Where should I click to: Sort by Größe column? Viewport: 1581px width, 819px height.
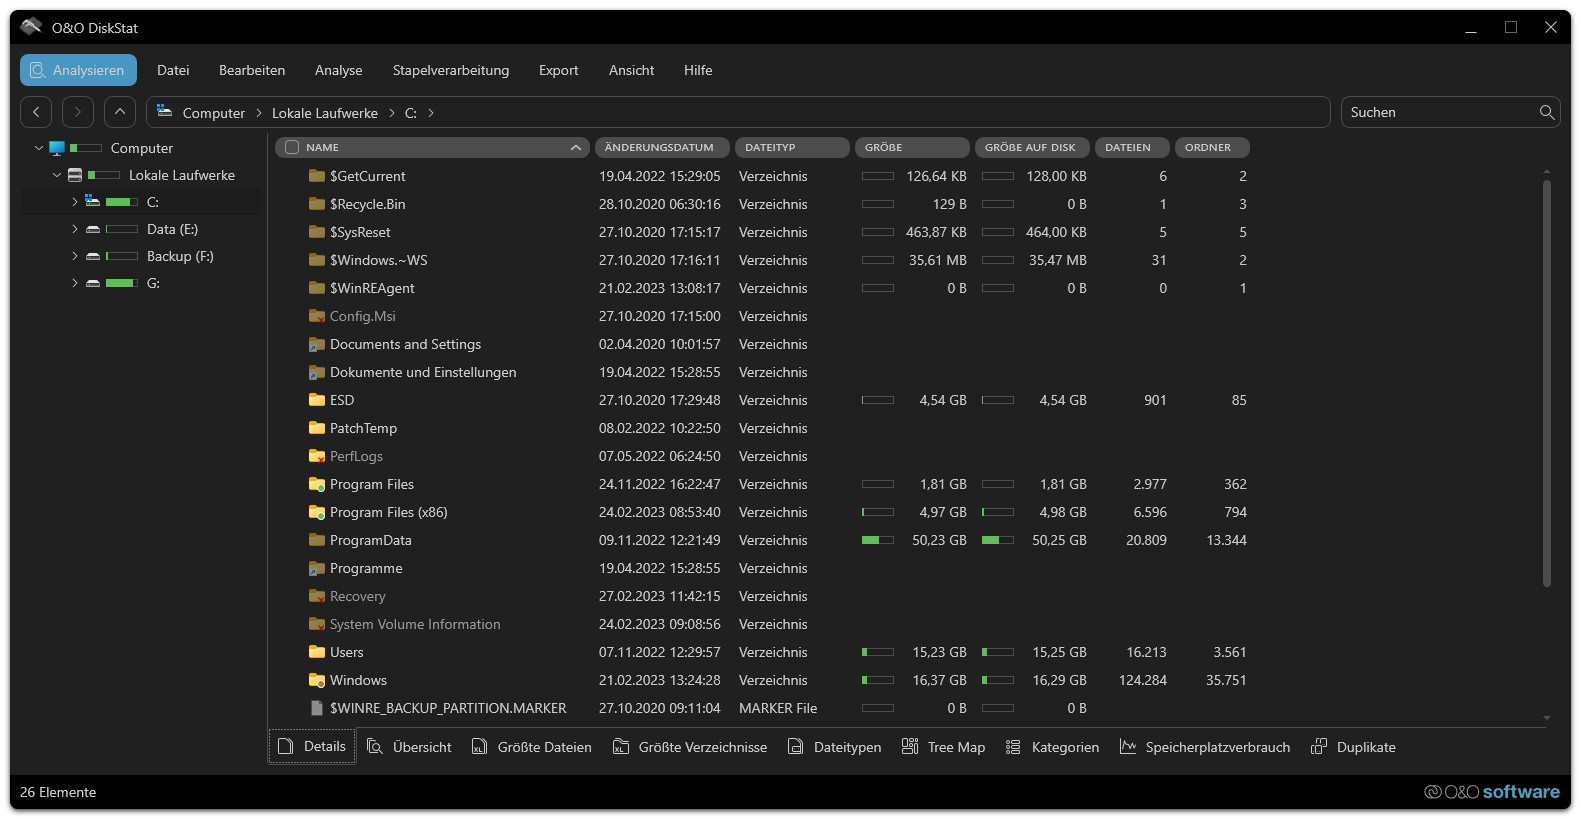point(912,147)
